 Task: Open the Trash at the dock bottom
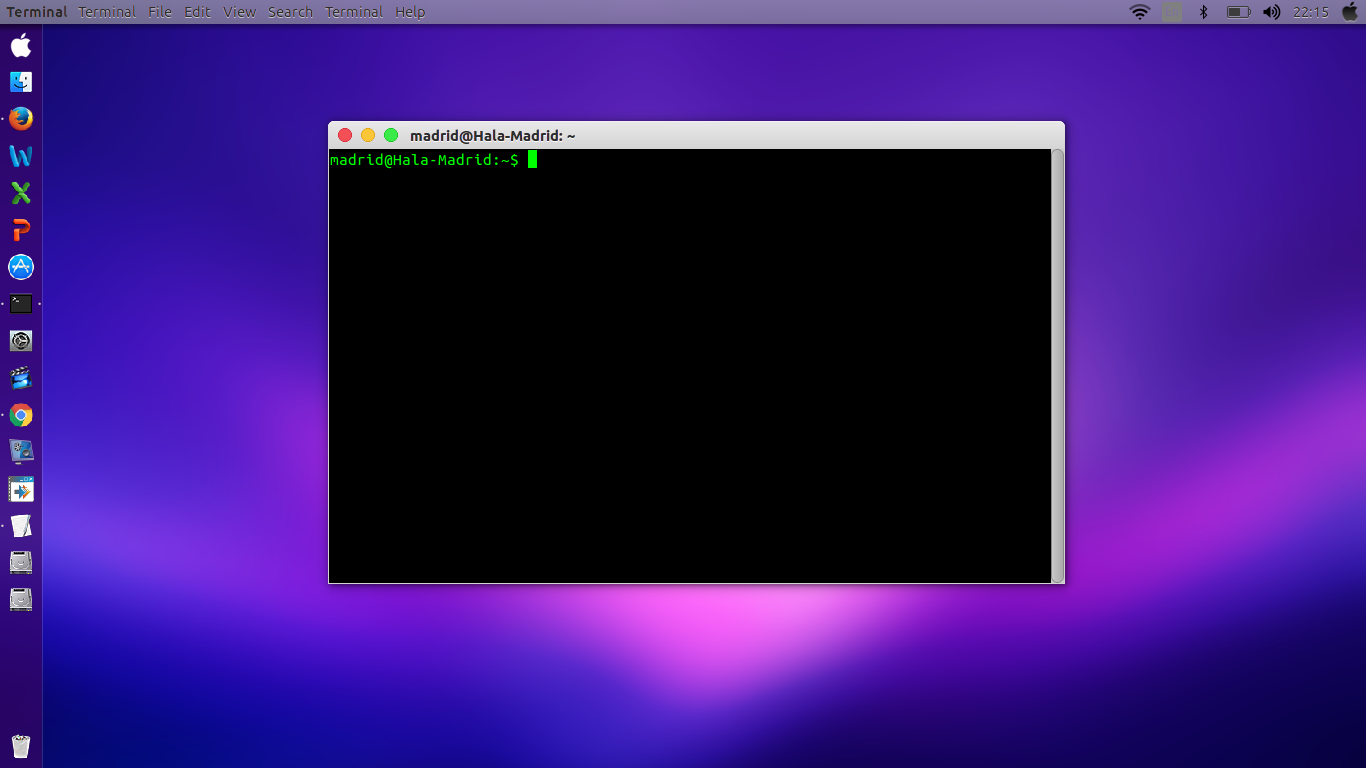point(20,745)
